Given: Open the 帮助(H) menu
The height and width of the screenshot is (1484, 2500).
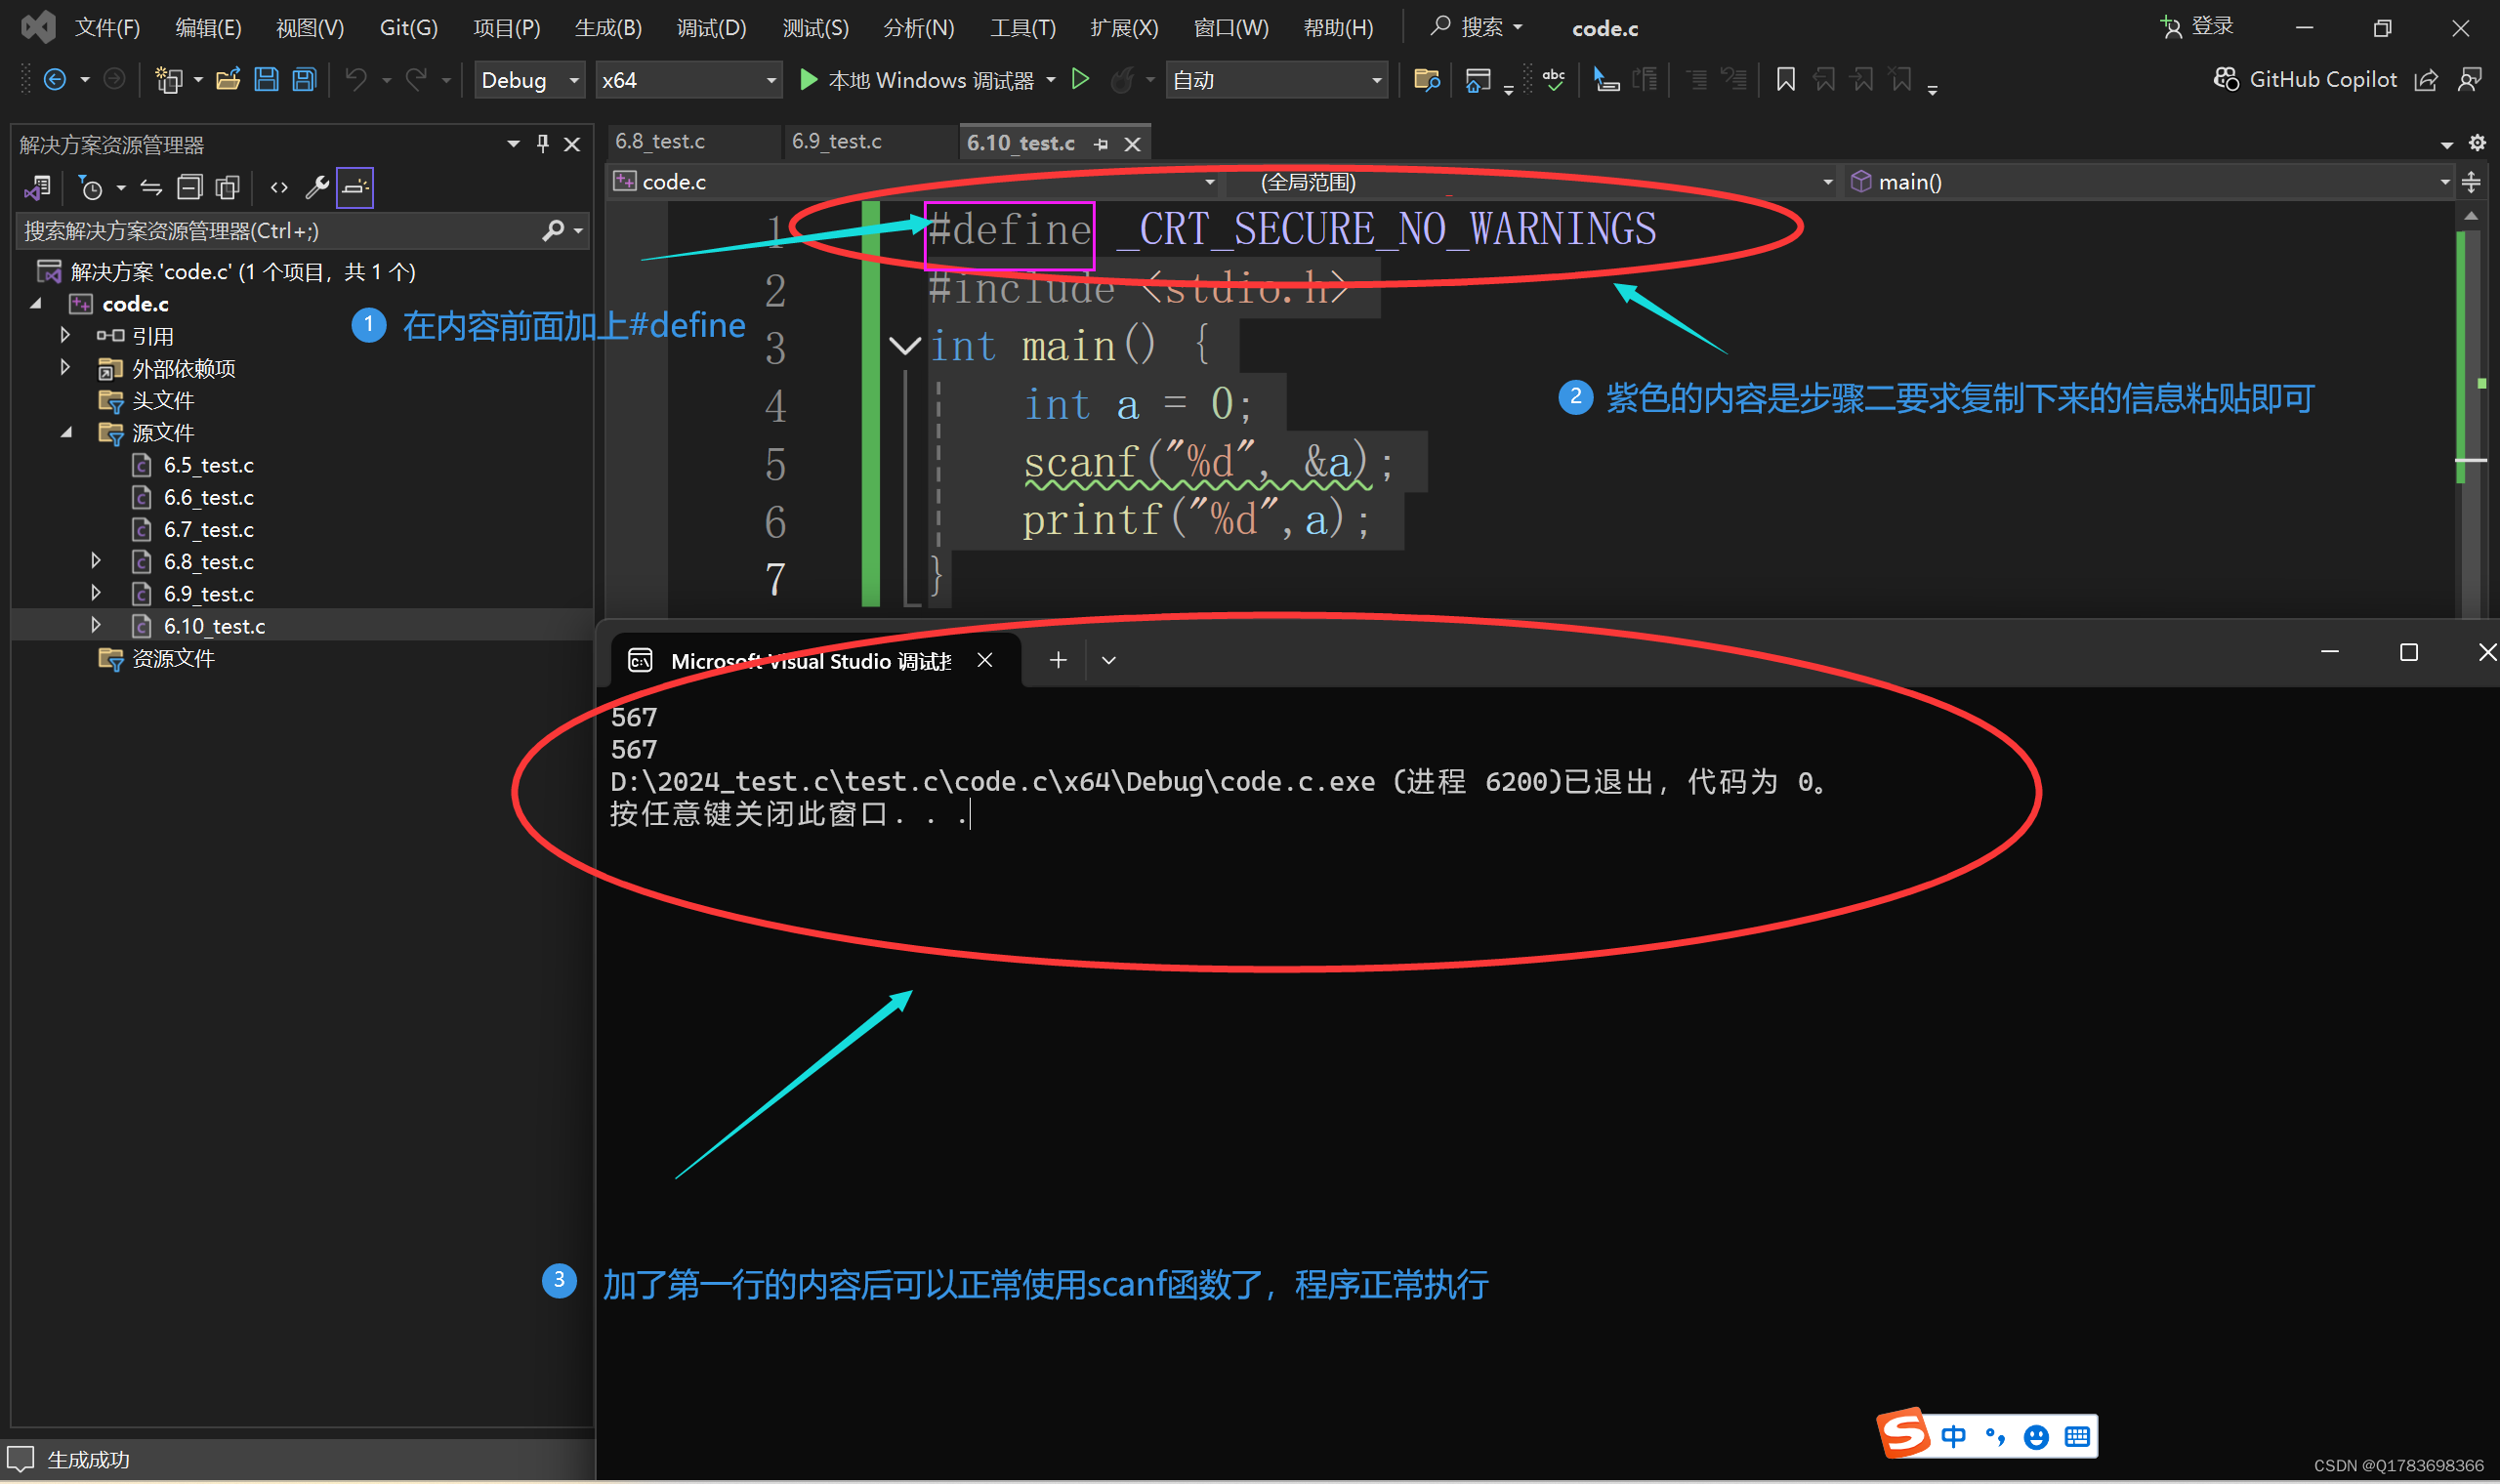Looking at the screenshot, I should [x=1338, y=28].
